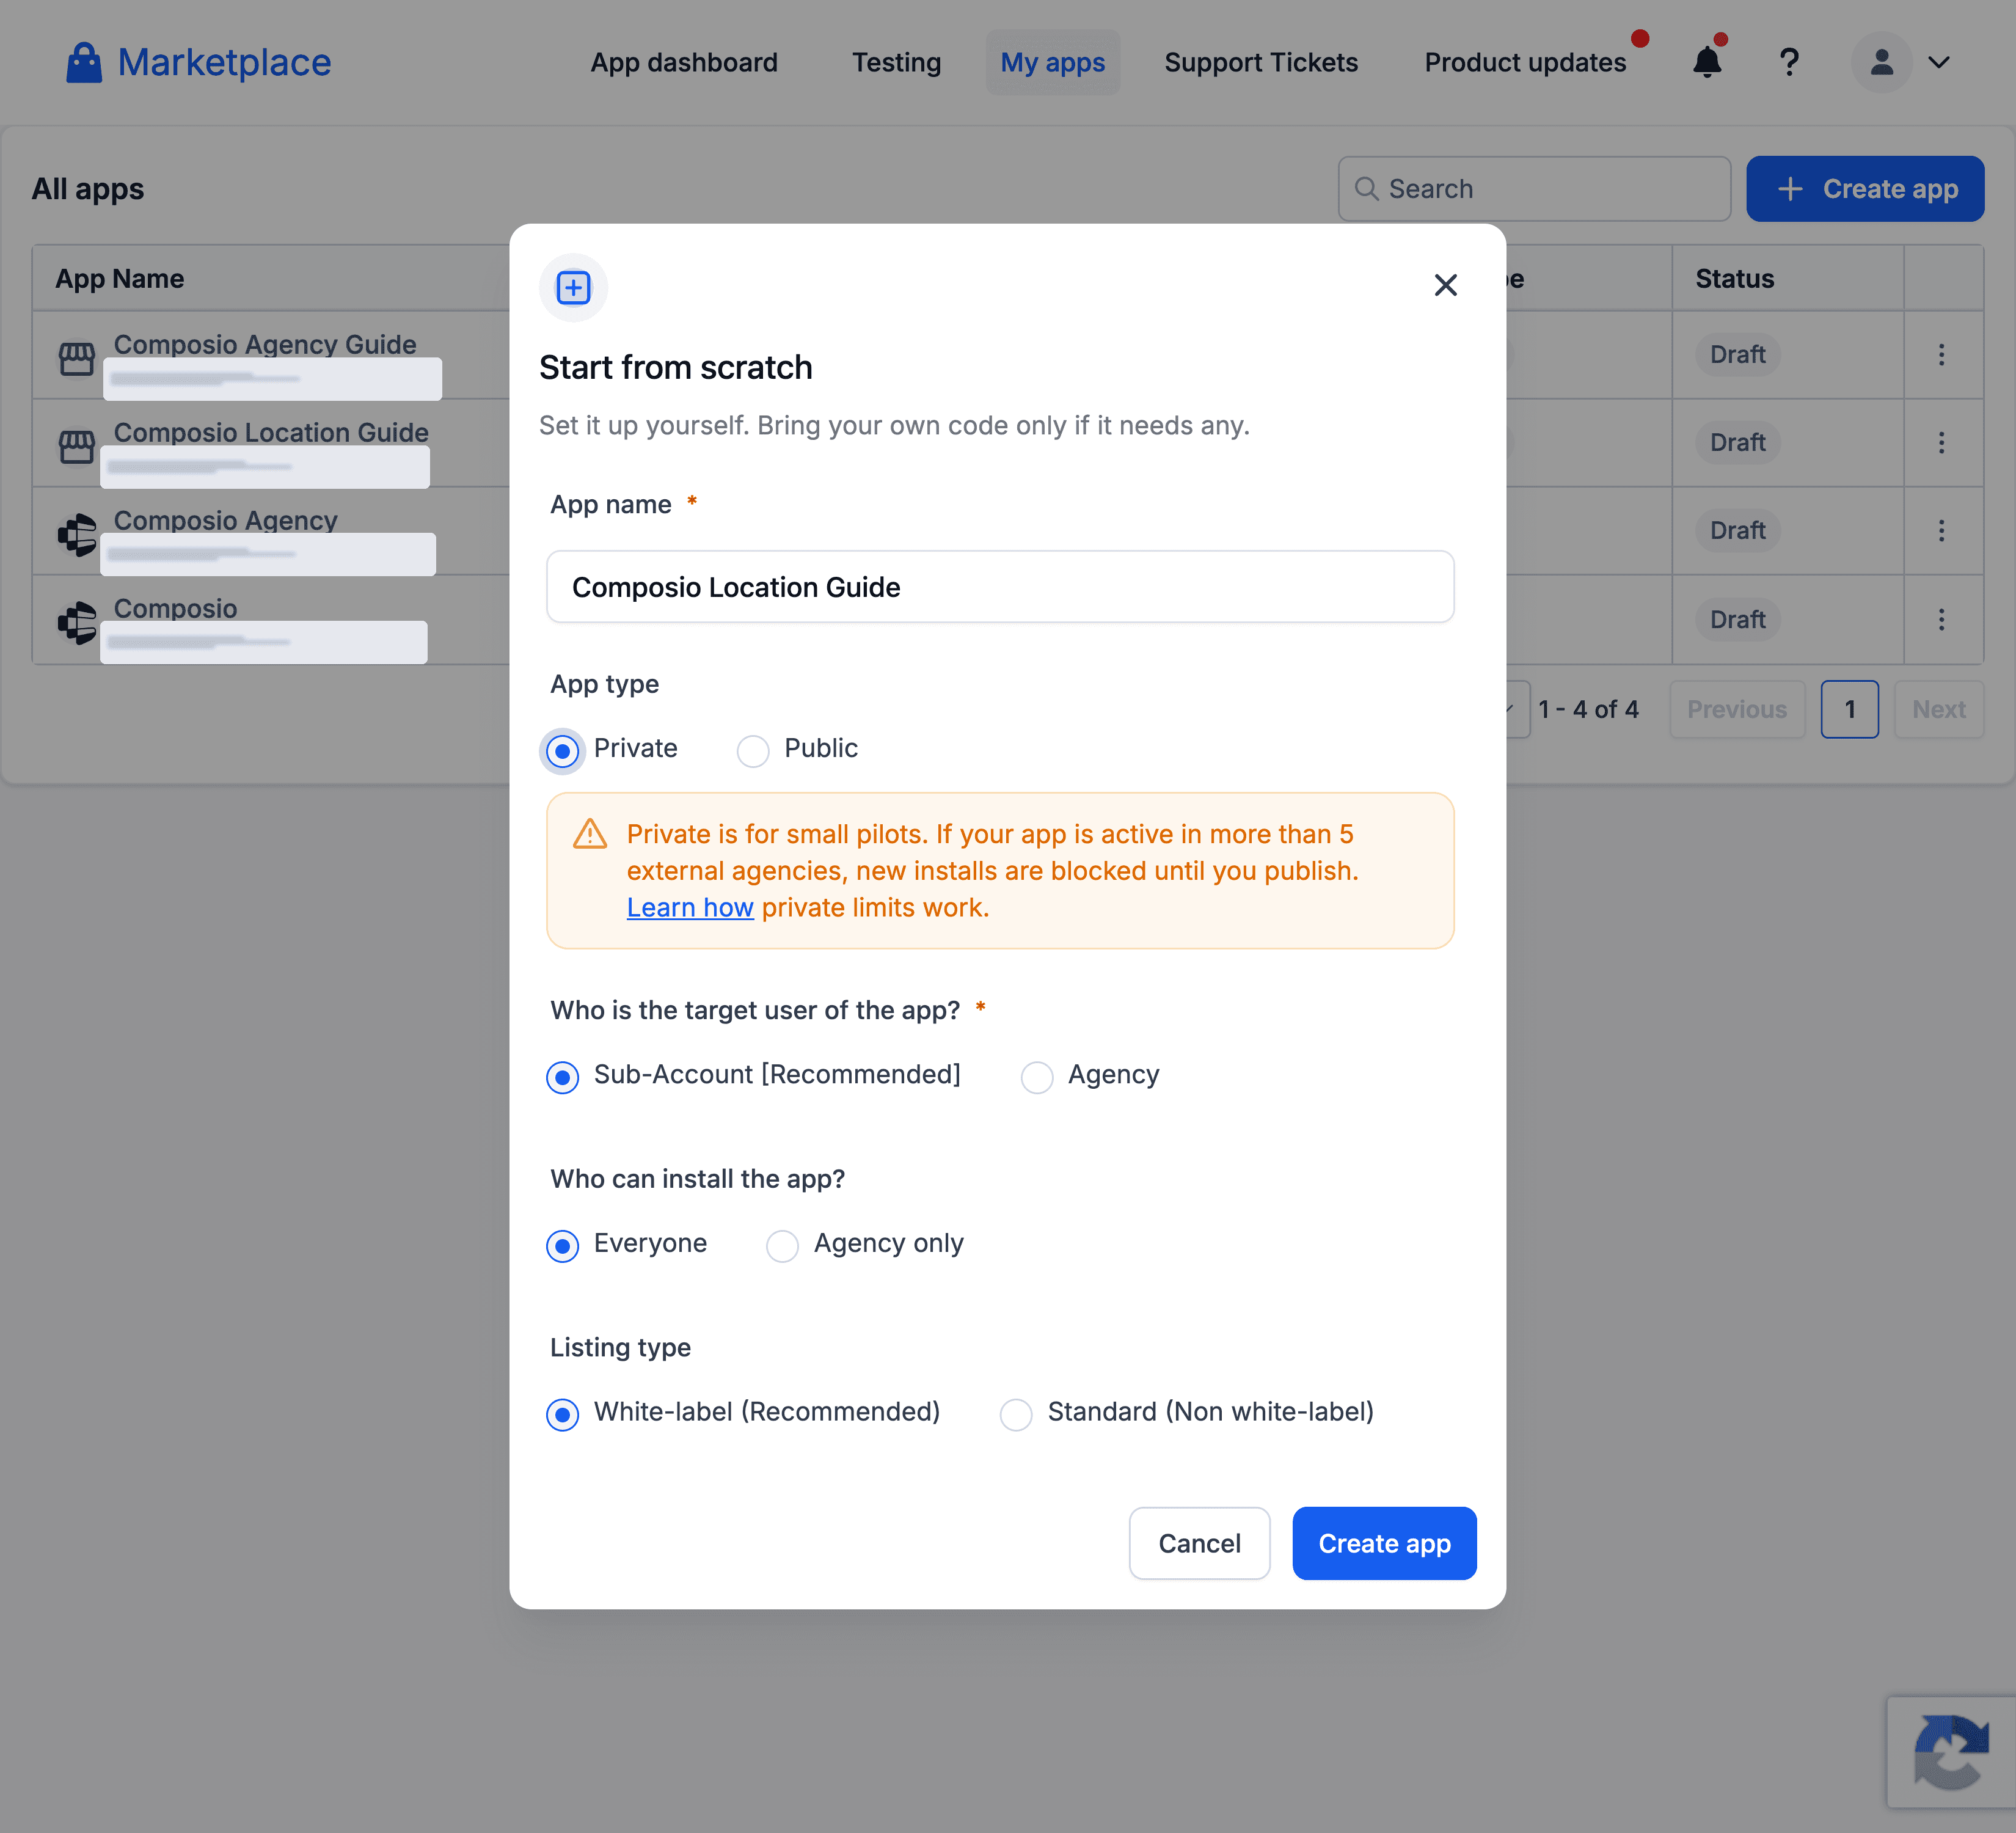Image resolution: width=2016 pixels, height=1833 pixels.
Task: Open the Composio Location Guide row kebab menu
Action: click(x=1941, y=443)
